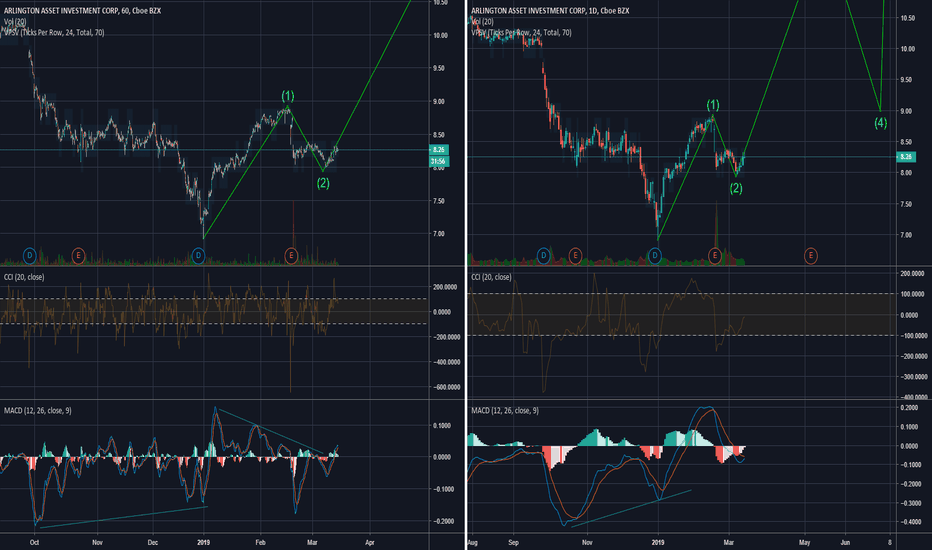The image size is (932, 550).
Task: Click the dividend D marker at 2019 on the daily chart
Action: 654,256
